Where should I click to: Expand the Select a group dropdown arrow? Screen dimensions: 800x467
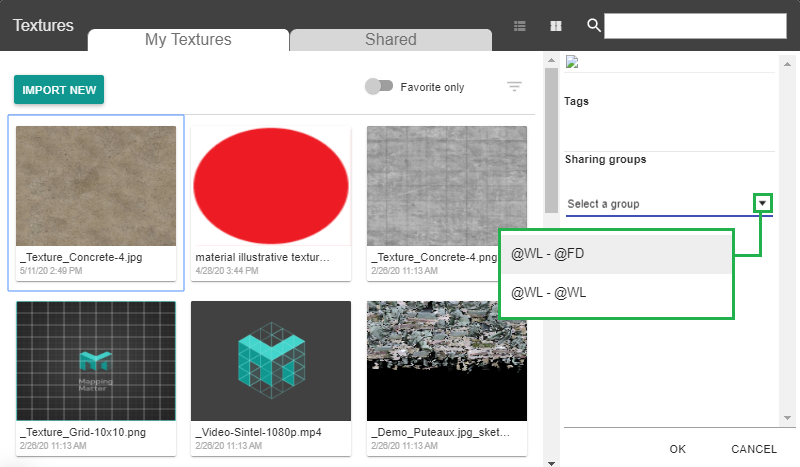coord(763,203)
